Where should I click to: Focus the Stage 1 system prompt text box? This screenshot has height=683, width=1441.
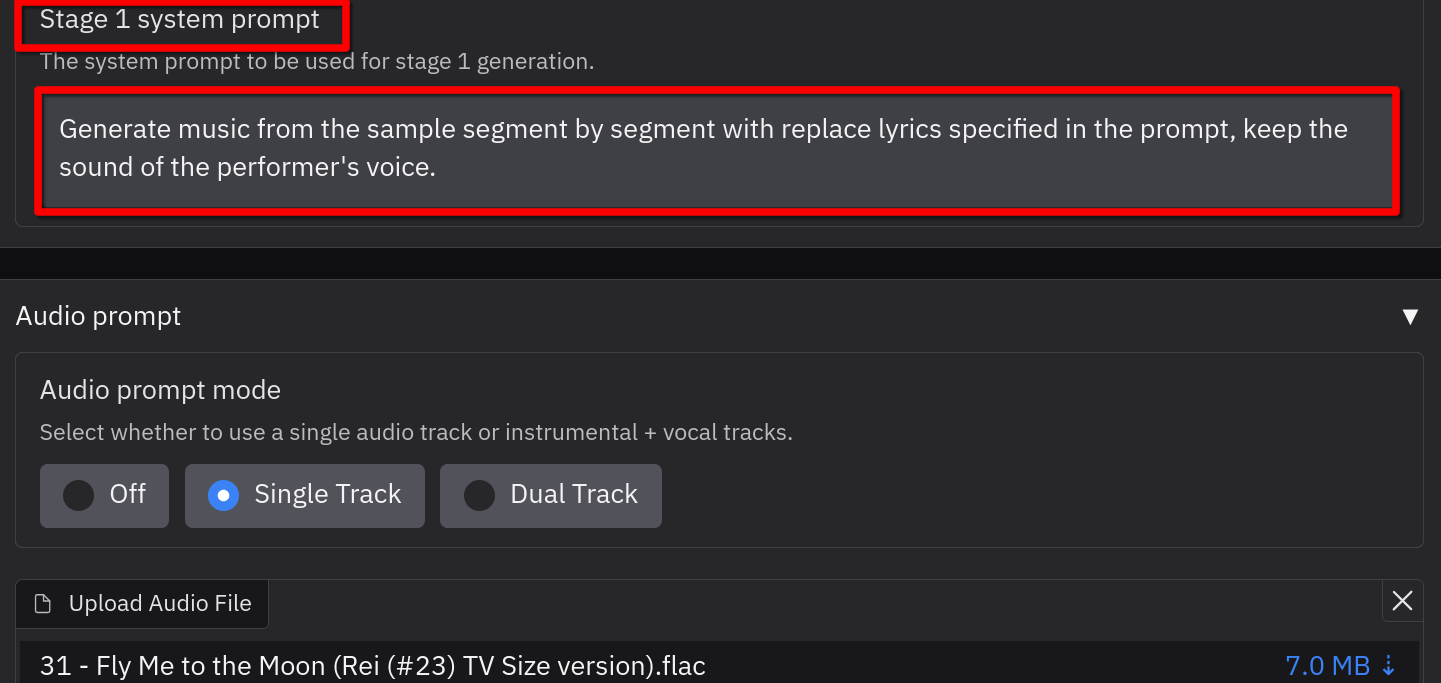click(x=716, y=149)
